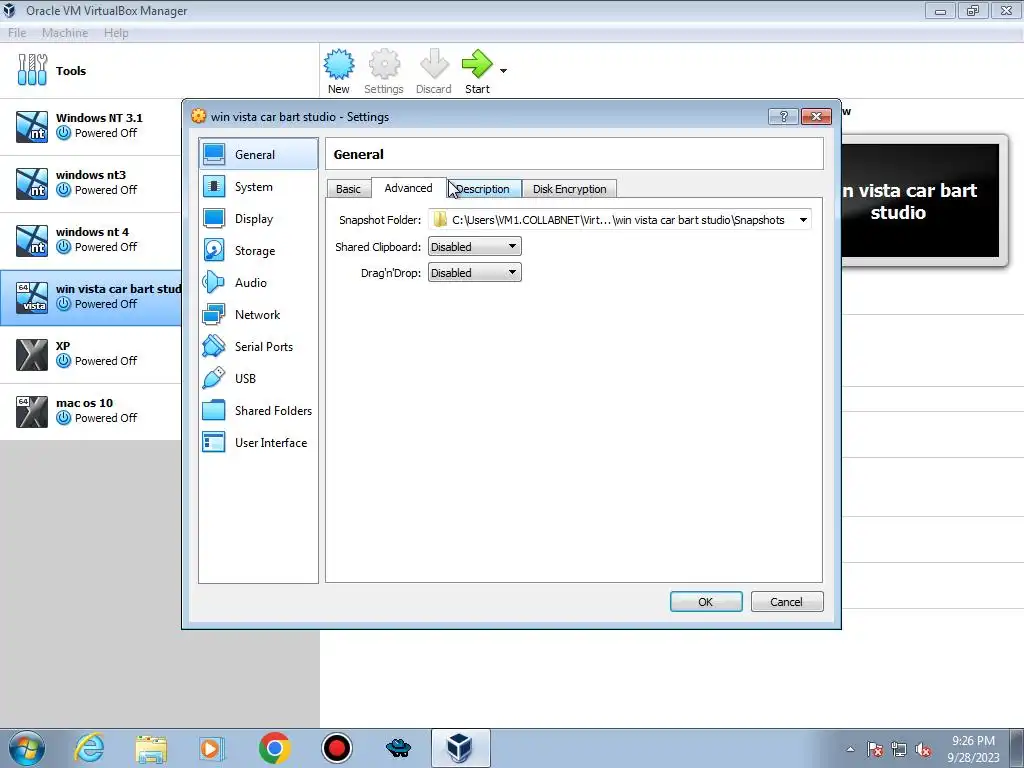Viewport: 1024px width, 768px height.
Task: Click the network tray icon
Action: [899, 750]
